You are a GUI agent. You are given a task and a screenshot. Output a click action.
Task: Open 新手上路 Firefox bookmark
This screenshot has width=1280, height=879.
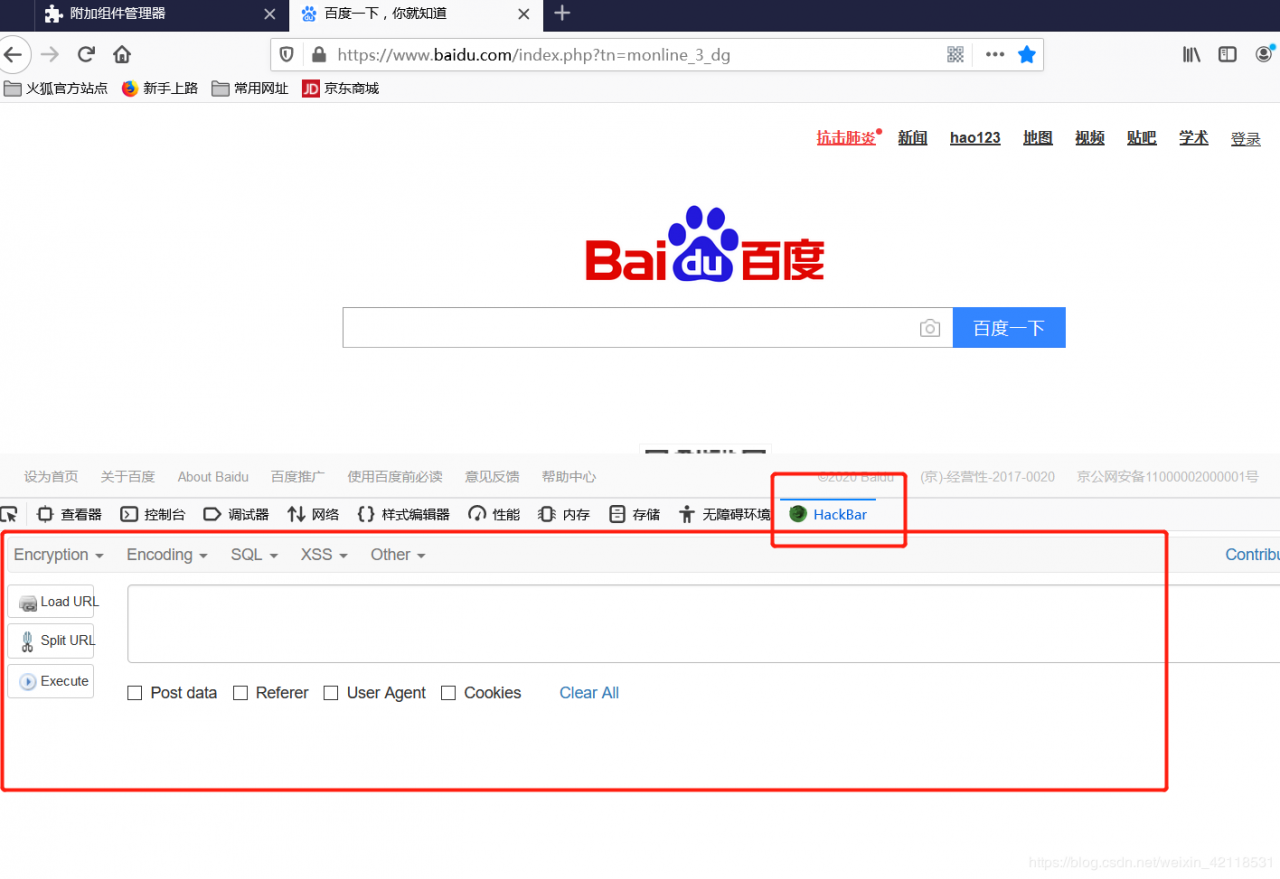160,88
